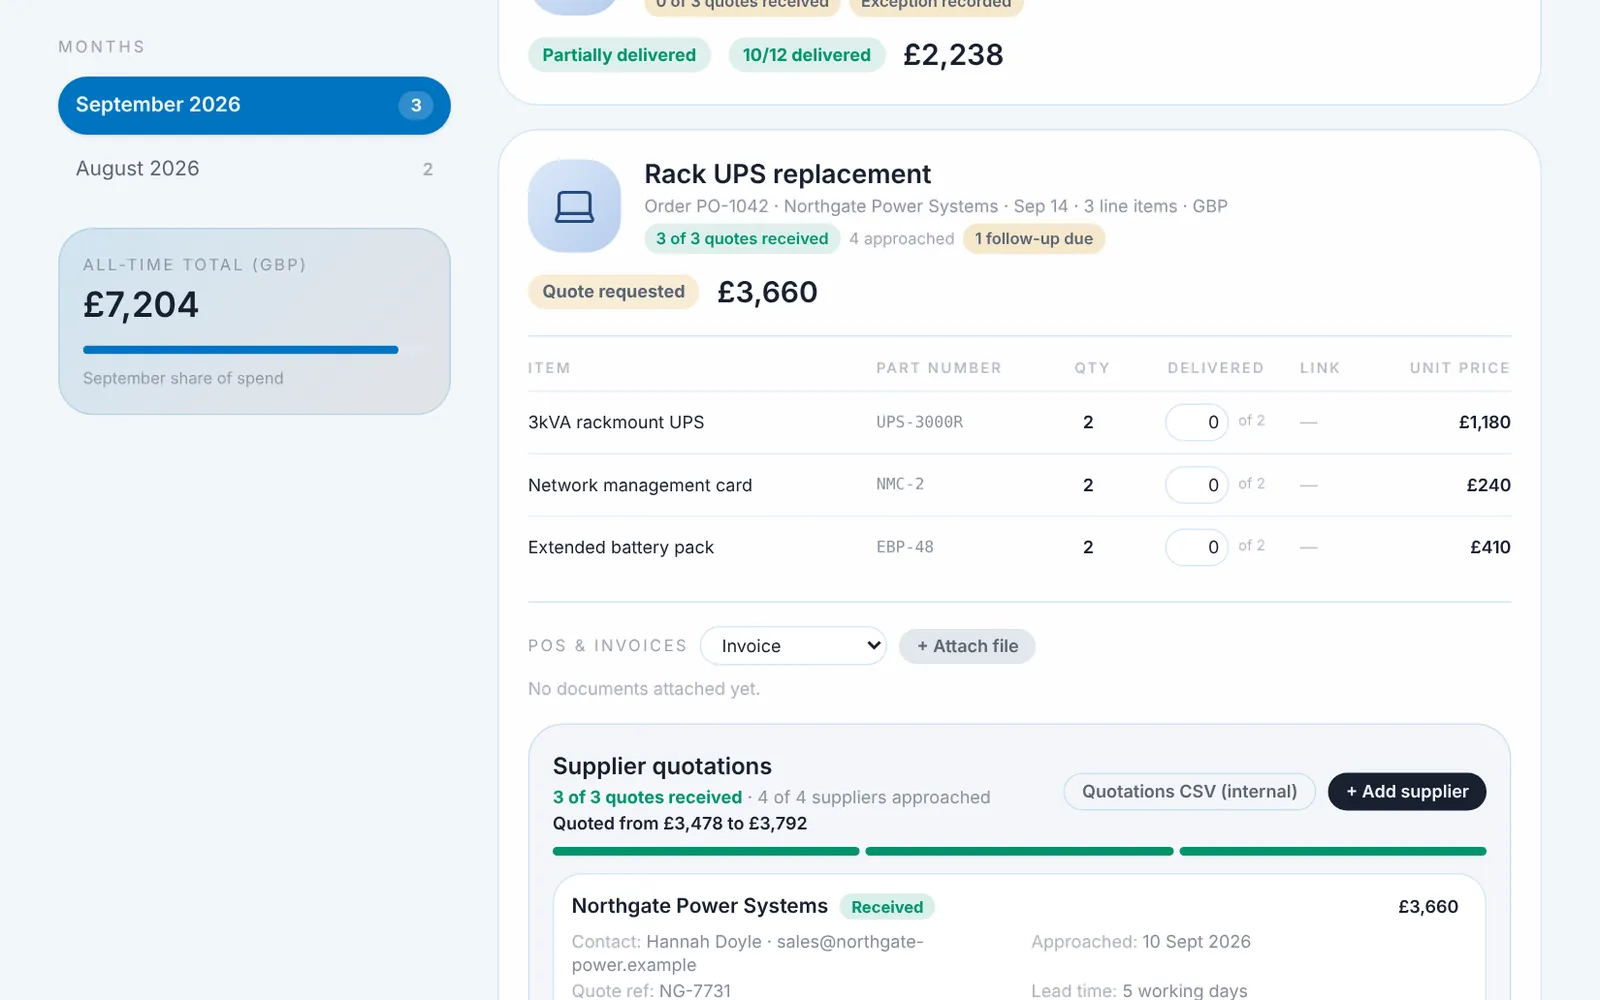Click the NMC-2 part number

900,484
